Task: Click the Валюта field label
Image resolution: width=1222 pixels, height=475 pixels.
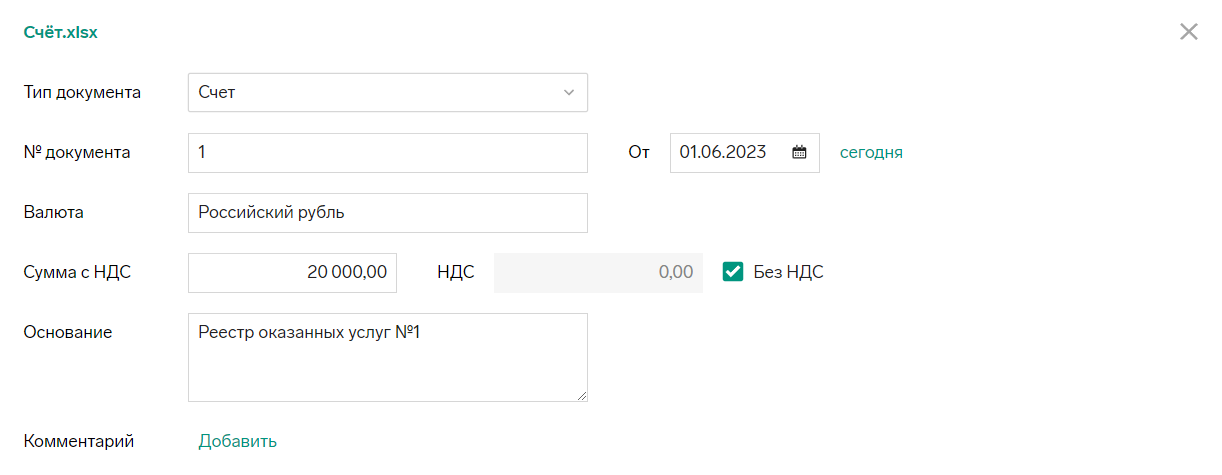Action: click(x=53, y=213)
